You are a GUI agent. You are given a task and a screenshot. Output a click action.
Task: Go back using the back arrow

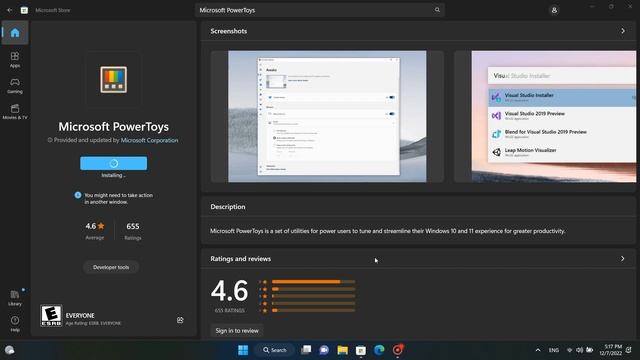(x=9, y=10)
